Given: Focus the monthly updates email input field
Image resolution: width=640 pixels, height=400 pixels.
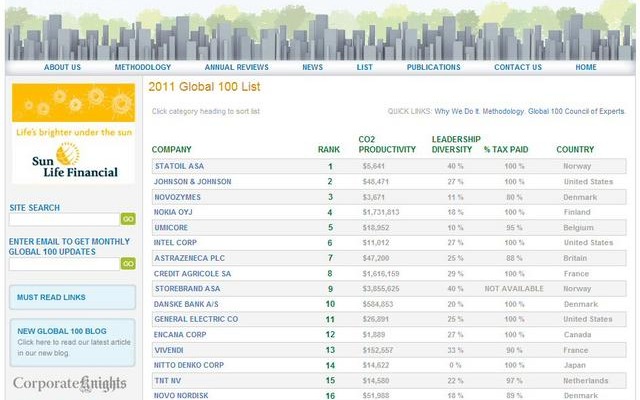Looking at the screenshot, I should tap(64, 264).
